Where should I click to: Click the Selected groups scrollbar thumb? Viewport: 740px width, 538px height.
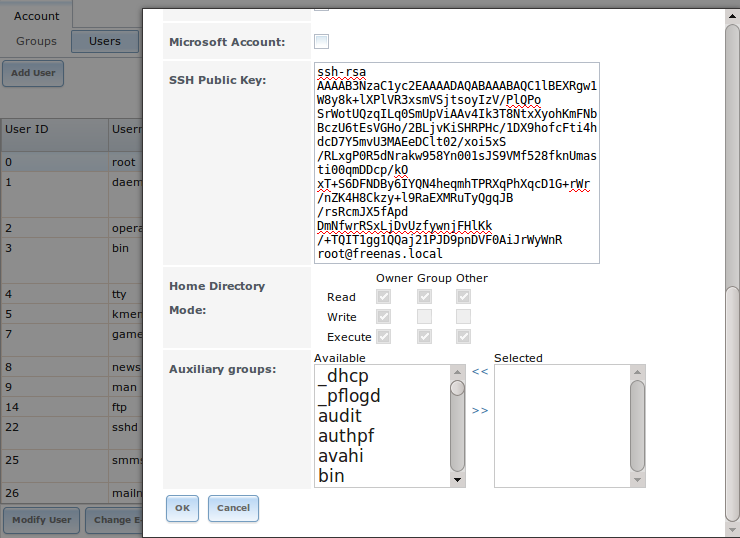(638, 426)
